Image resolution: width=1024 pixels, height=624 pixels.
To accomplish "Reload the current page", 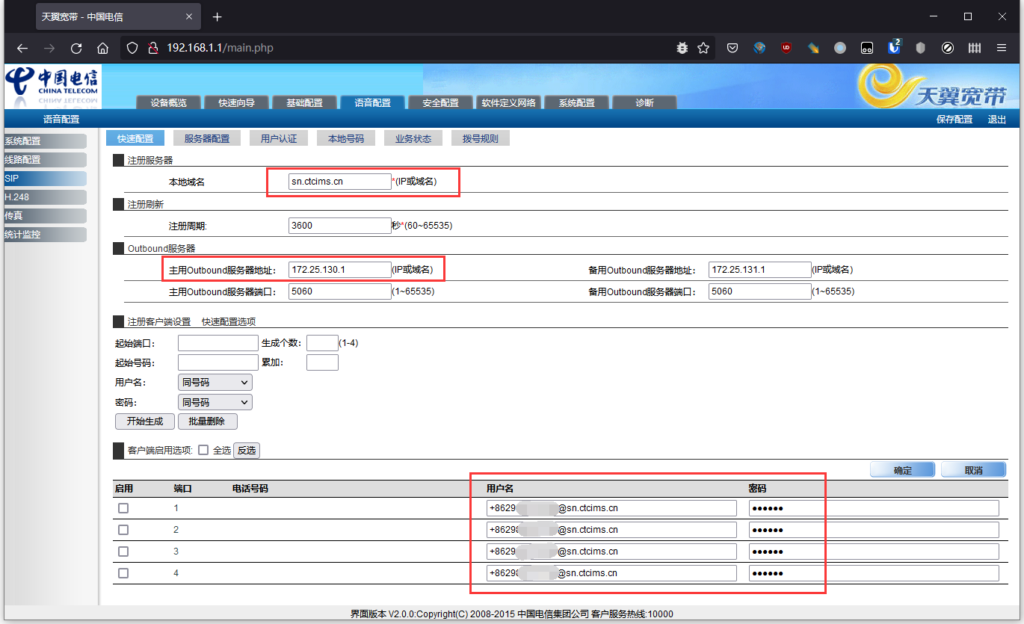I will 76,48.
